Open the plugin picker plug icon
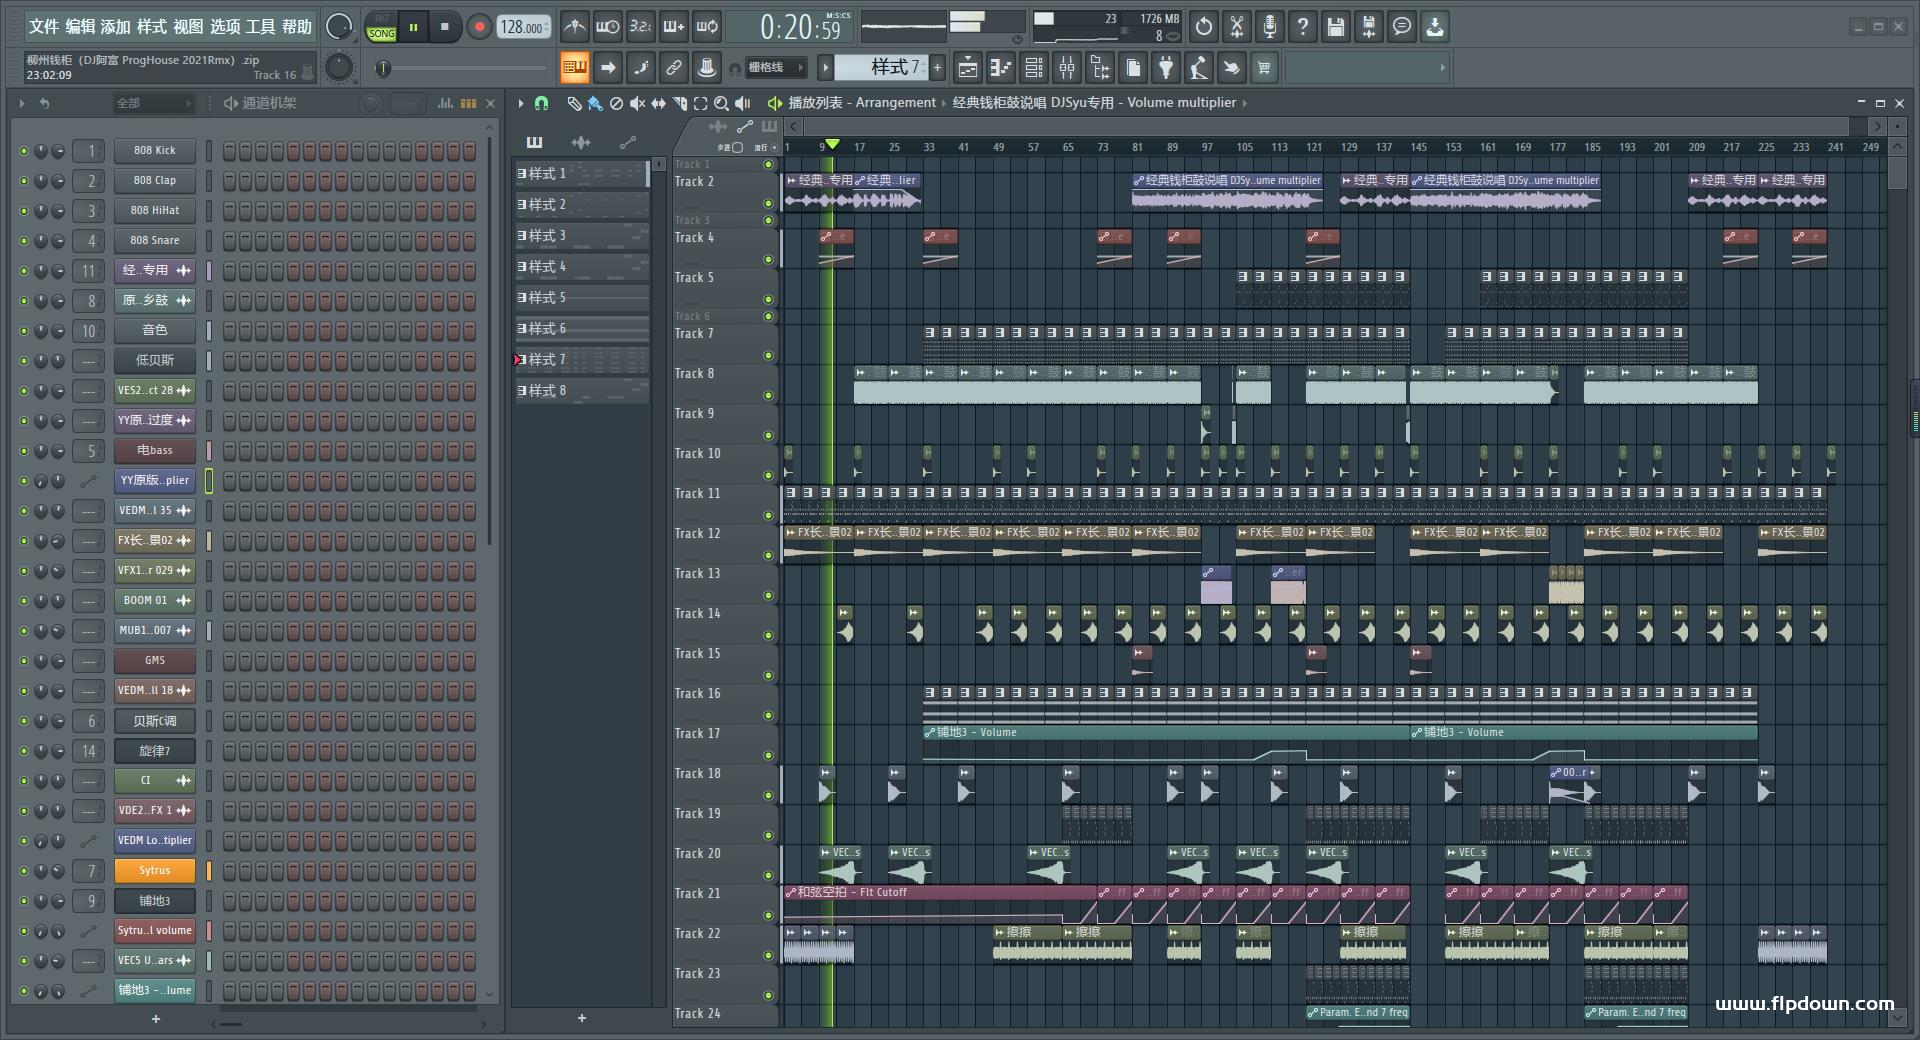The image size is (1920, 1040). (x=1166, y=68)
